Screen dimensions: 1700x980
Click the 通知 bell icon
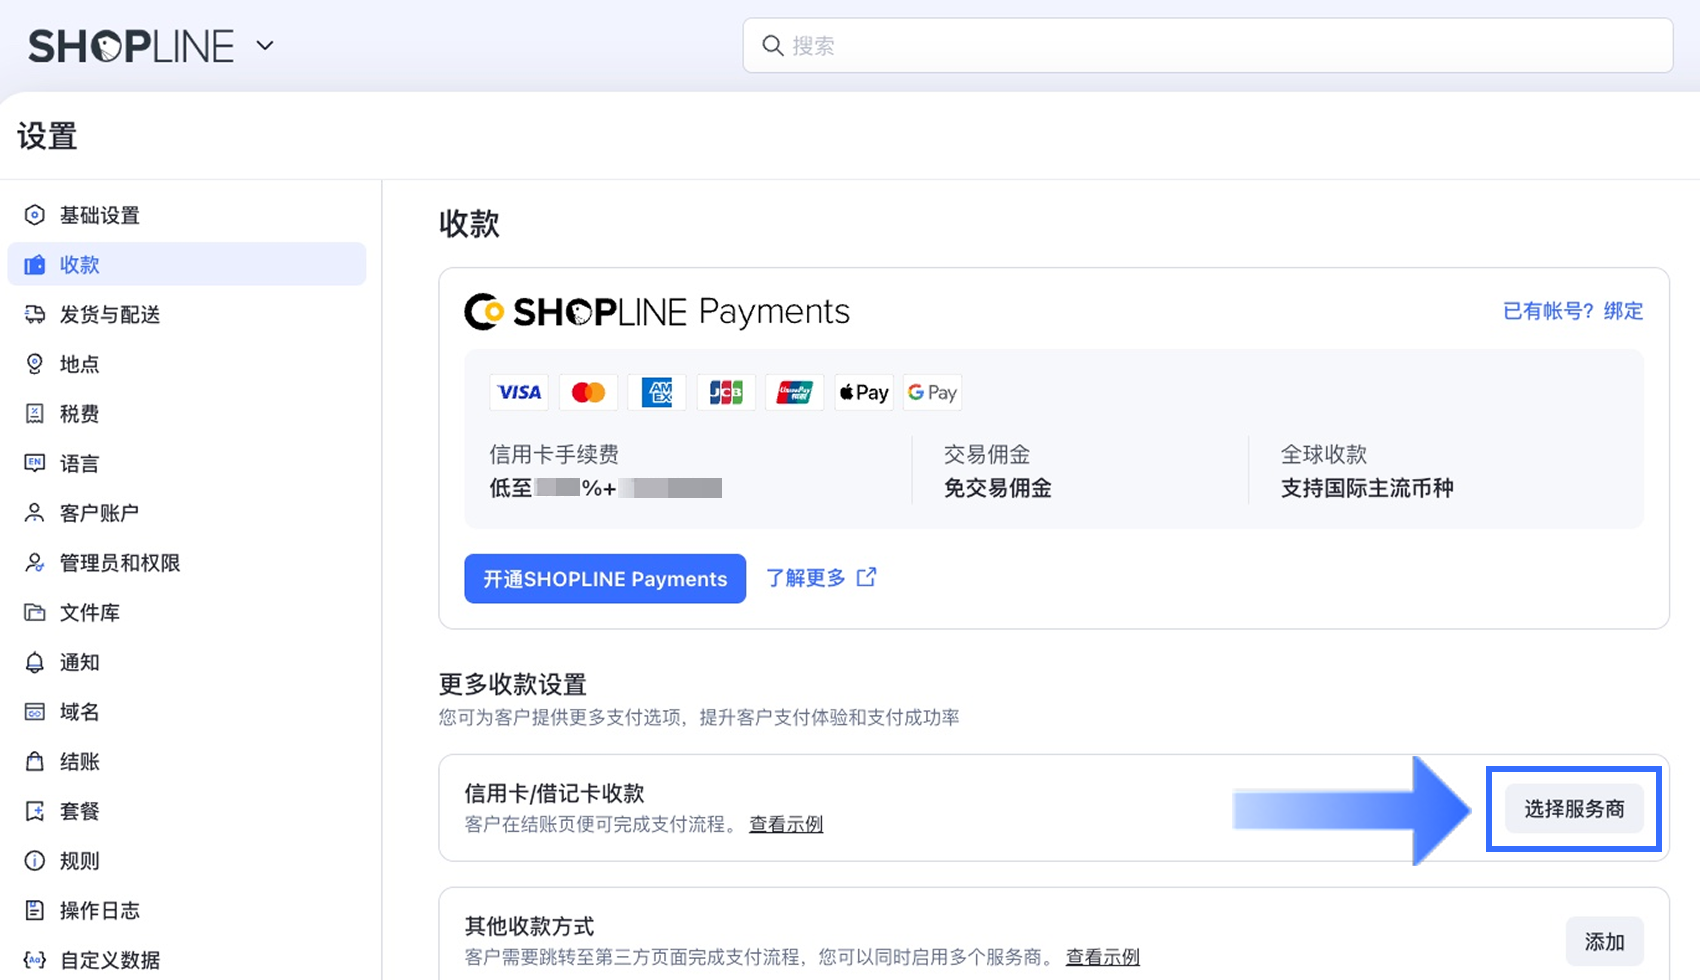(35, 662)
